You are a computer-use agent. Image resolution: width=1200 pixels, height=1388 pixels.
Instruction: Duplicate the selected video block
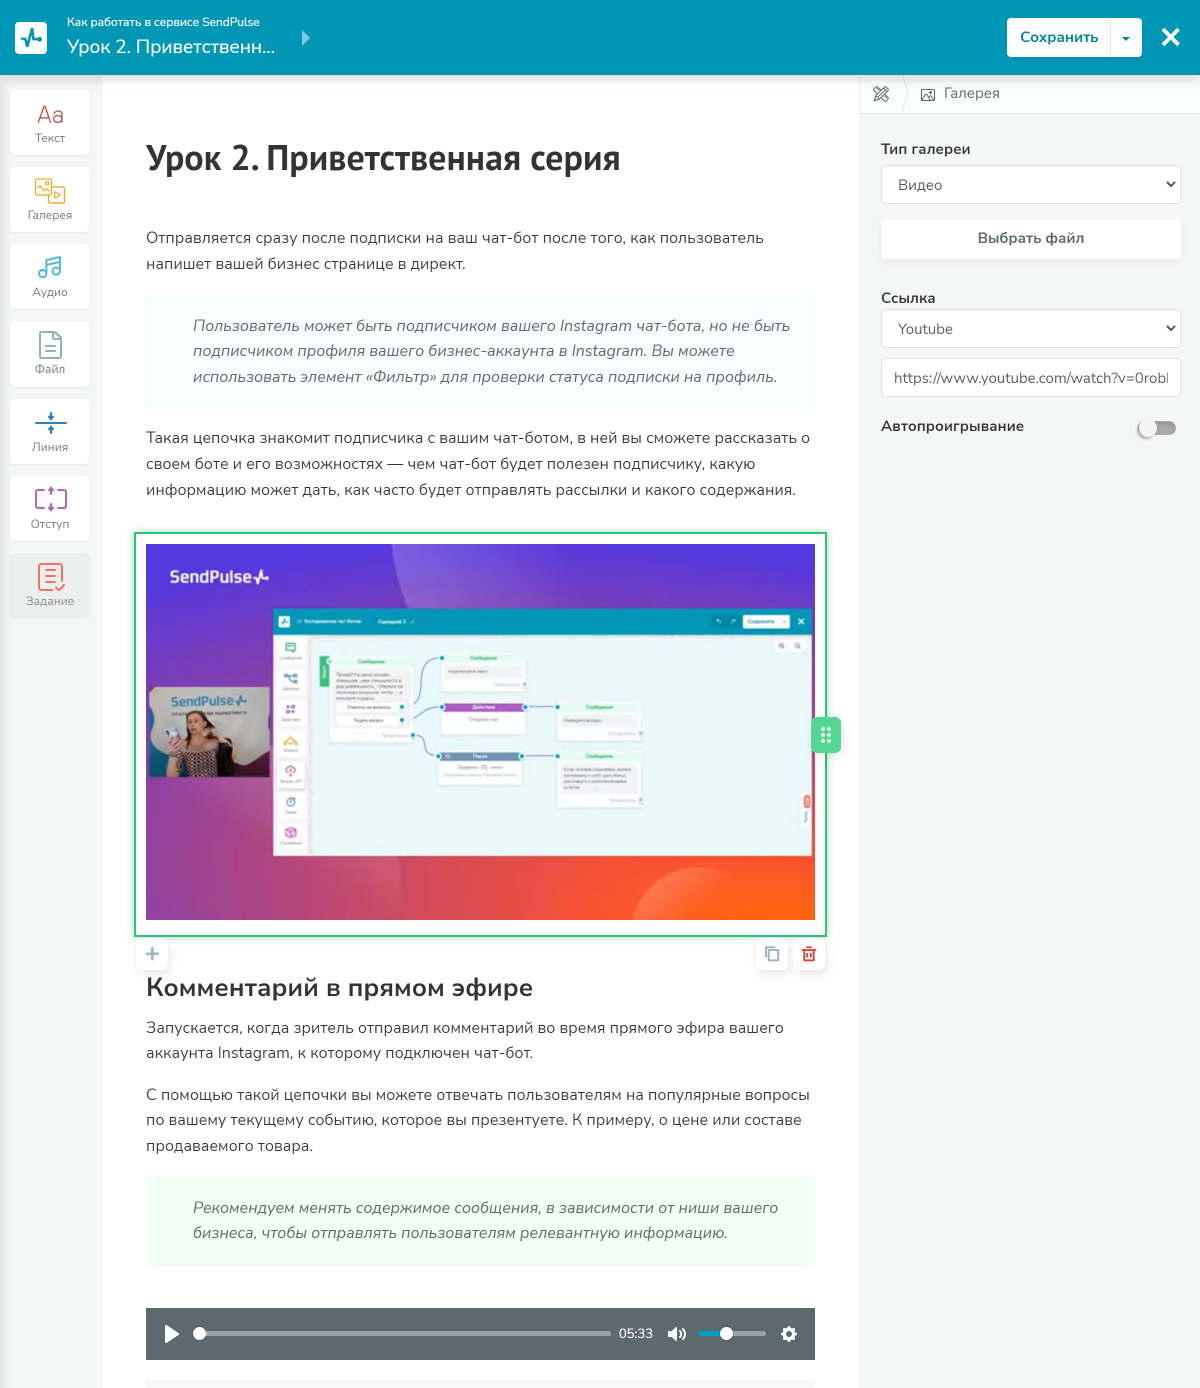[x=771, y=954]
